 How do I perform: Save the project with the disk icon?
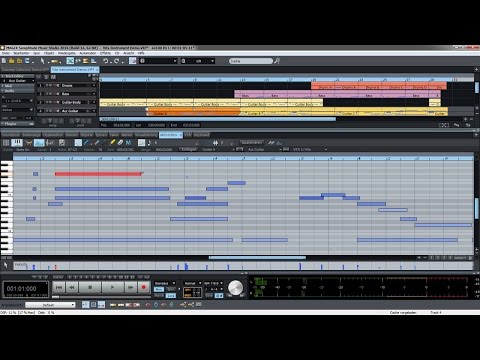coord(27,61)
